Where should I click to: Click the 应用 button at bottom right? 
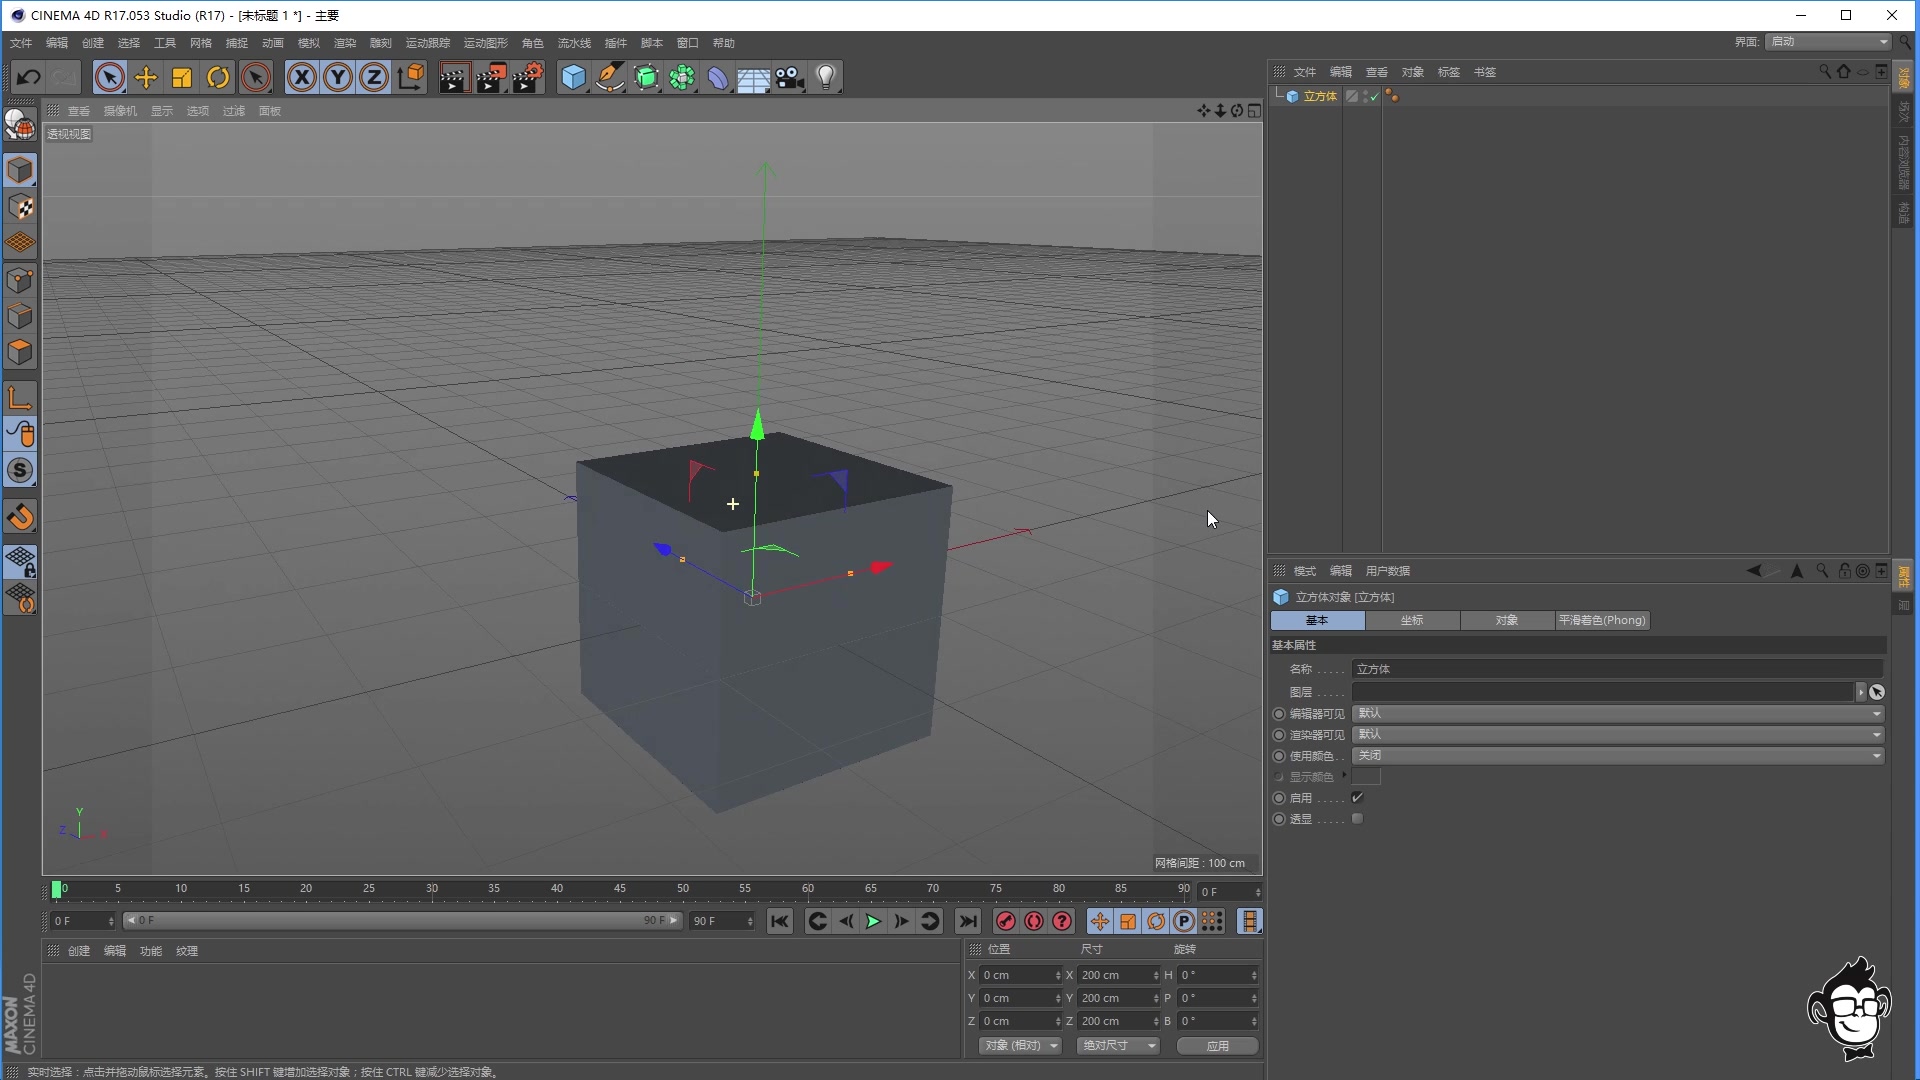coord(1217,1045)
